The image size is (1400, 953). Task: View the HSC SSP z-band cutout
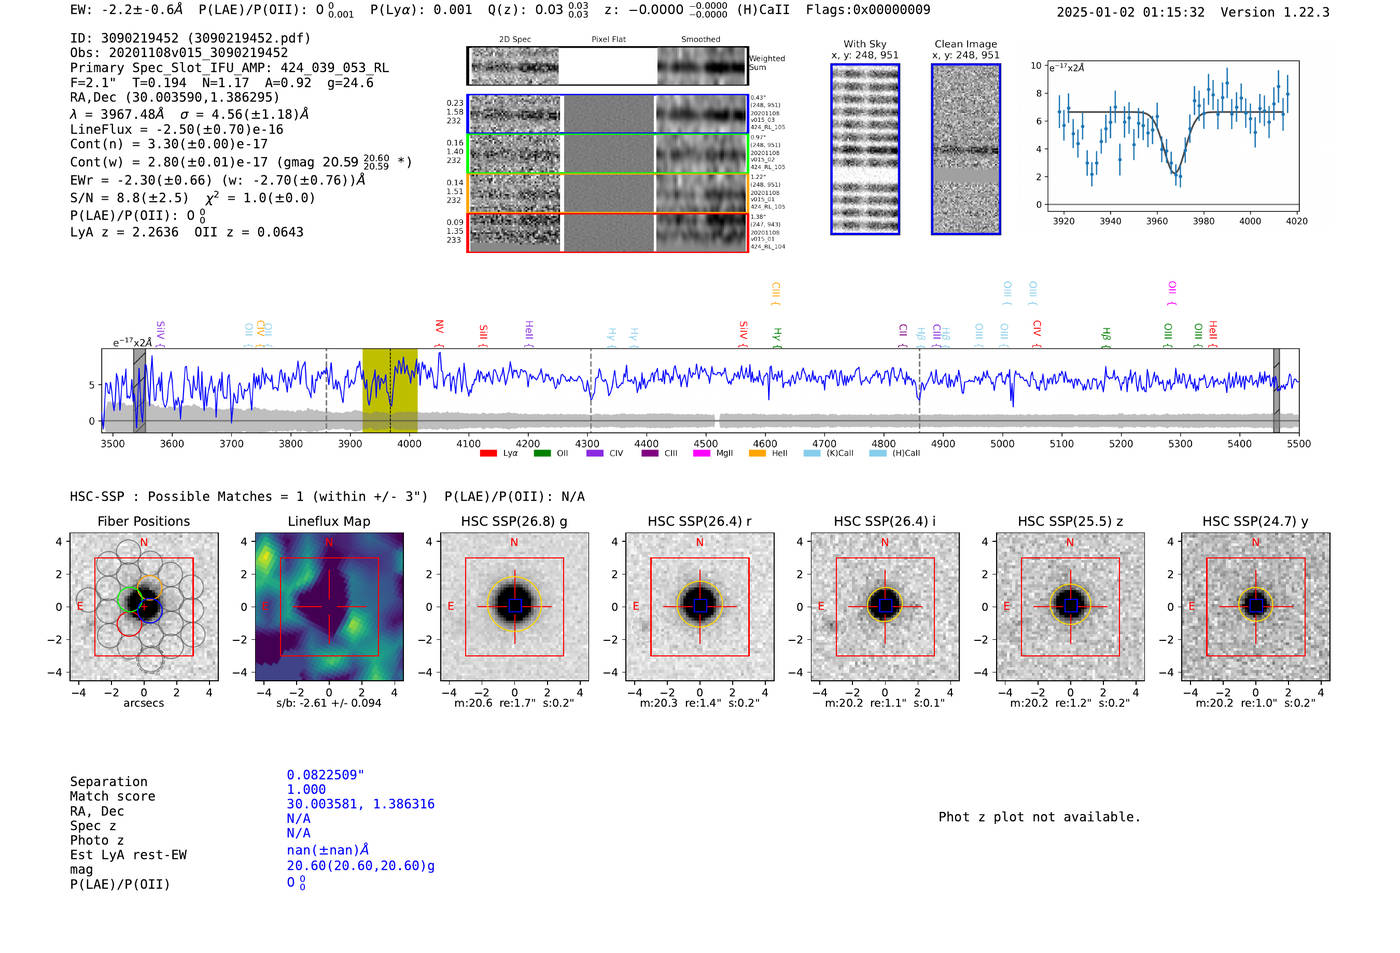tap(1070, 606)
